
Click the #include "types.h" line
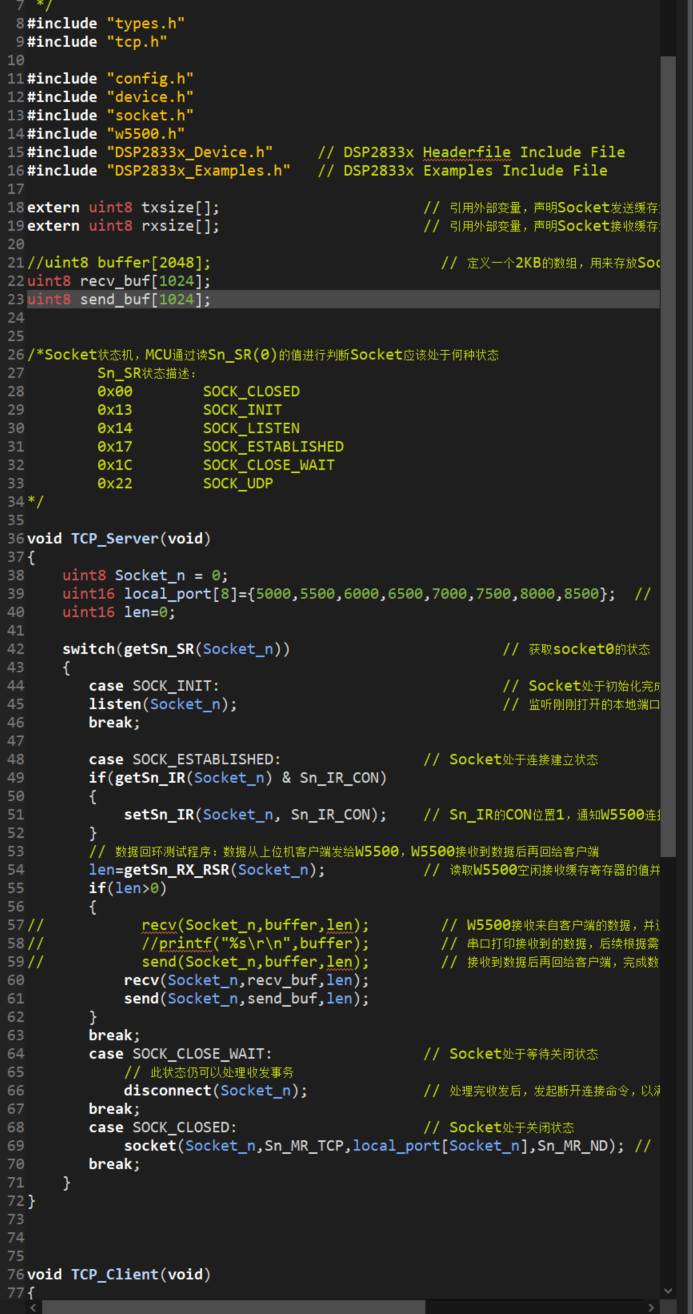tap(106, 23)
